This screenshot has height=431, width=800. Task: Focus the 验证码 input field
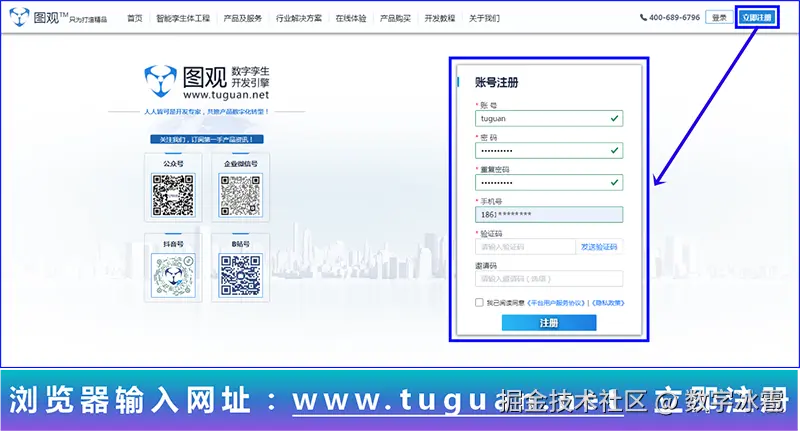(525, 247)
